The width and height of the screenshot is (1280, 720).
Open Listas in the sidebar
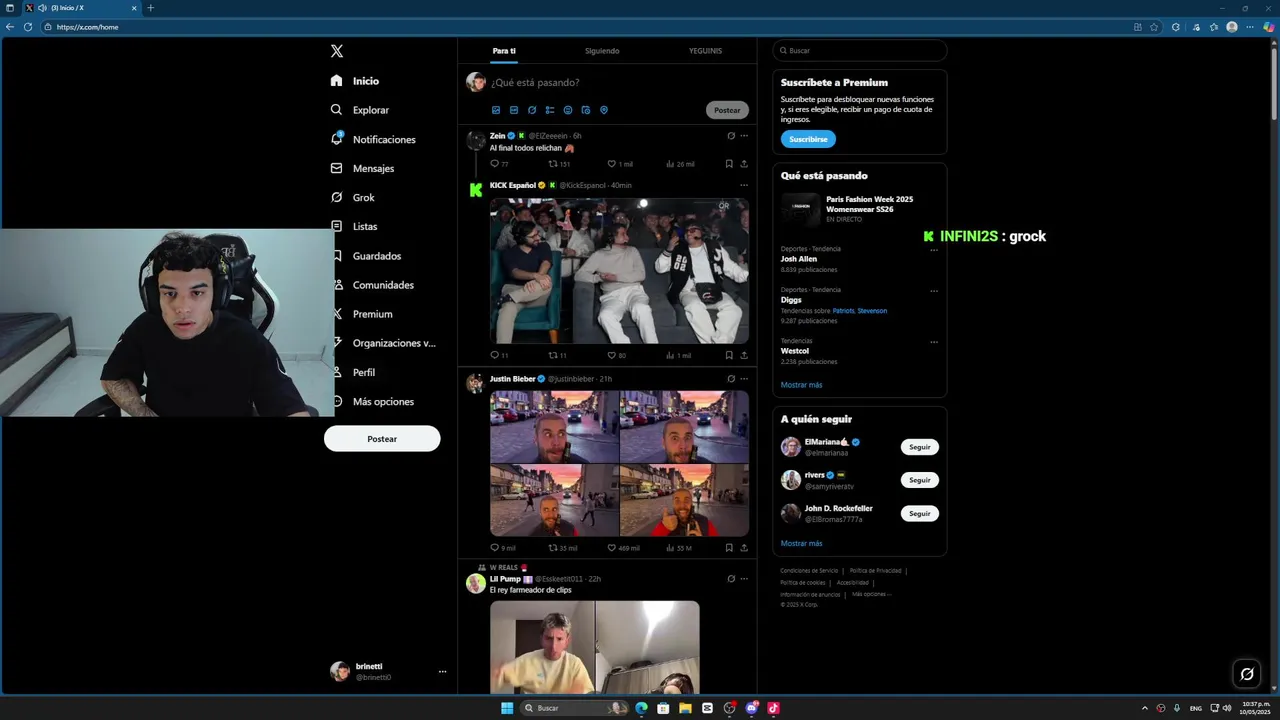(x=355, y=226)
